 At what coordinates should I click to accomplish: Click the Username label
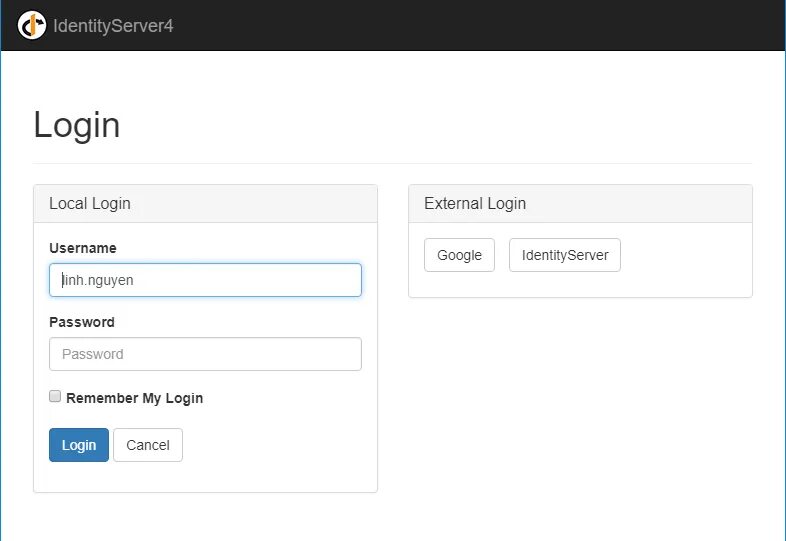(83, 248)
